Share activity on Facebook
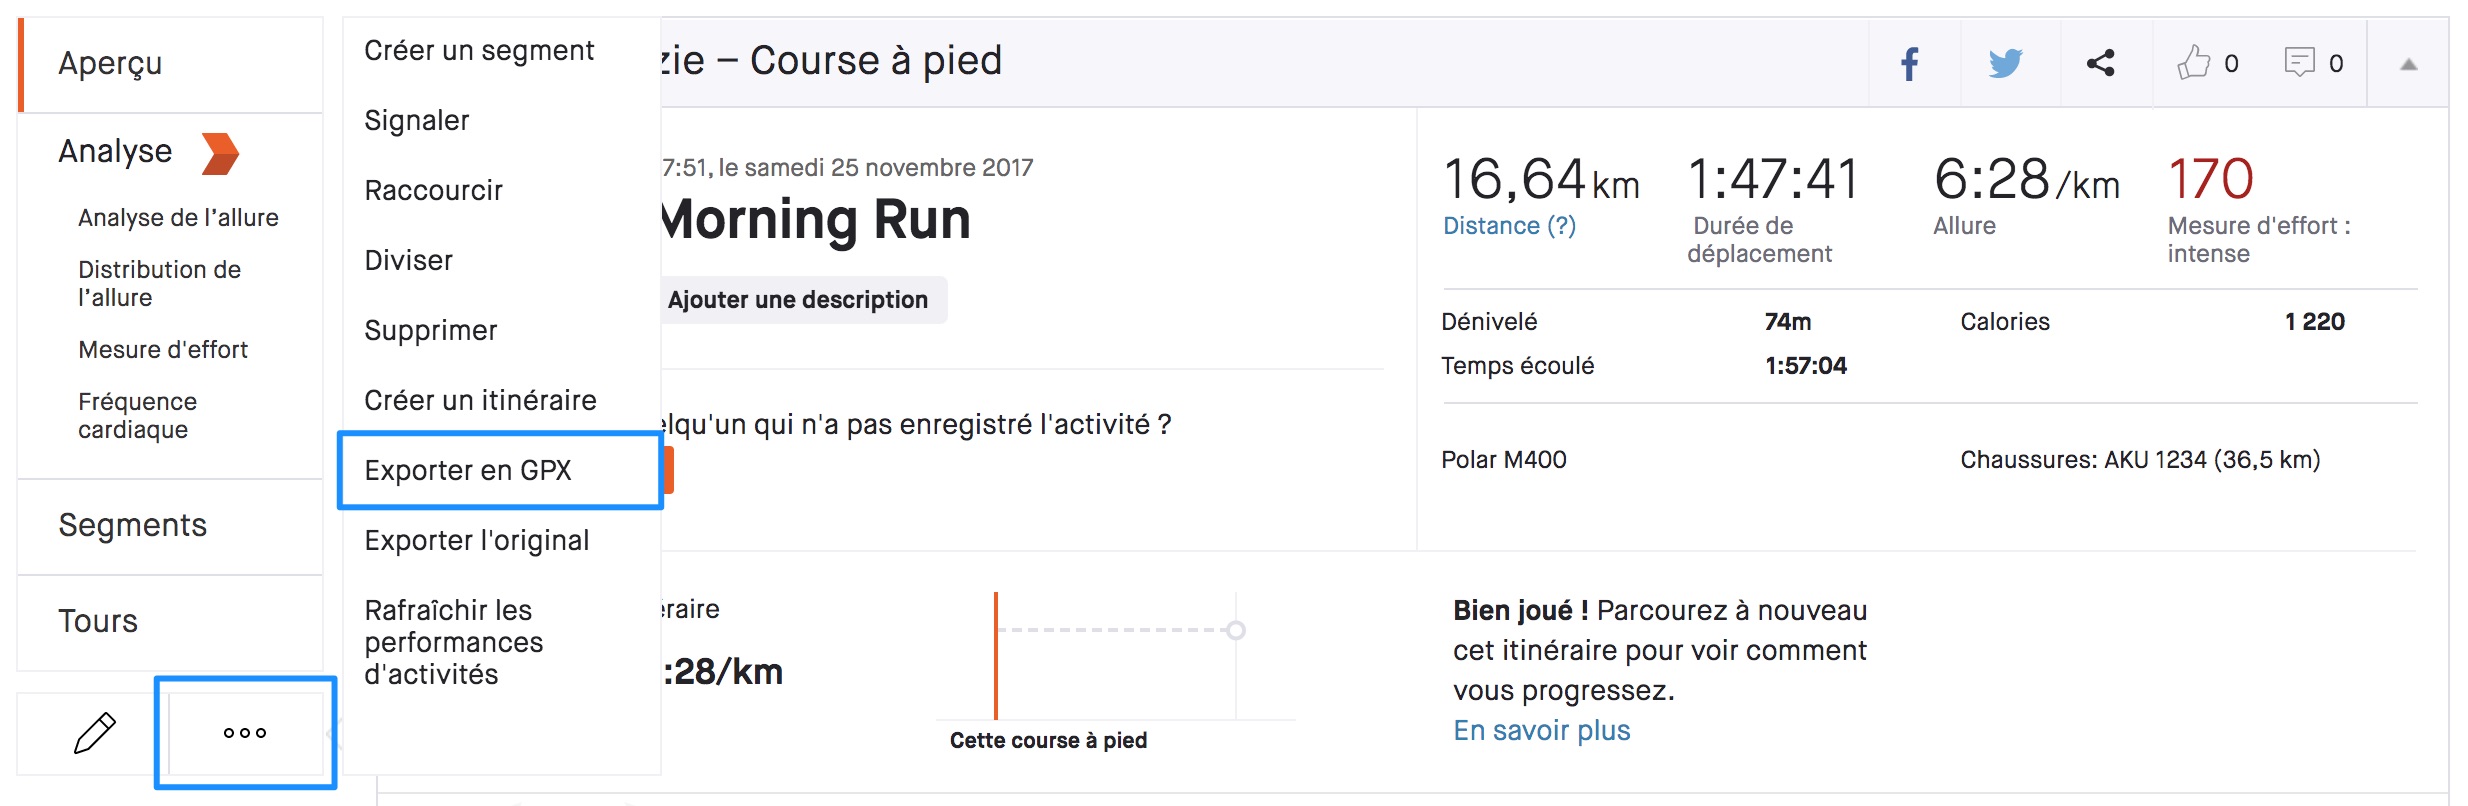Viewport: 2468px width, 806px height. coord(1909,64)
